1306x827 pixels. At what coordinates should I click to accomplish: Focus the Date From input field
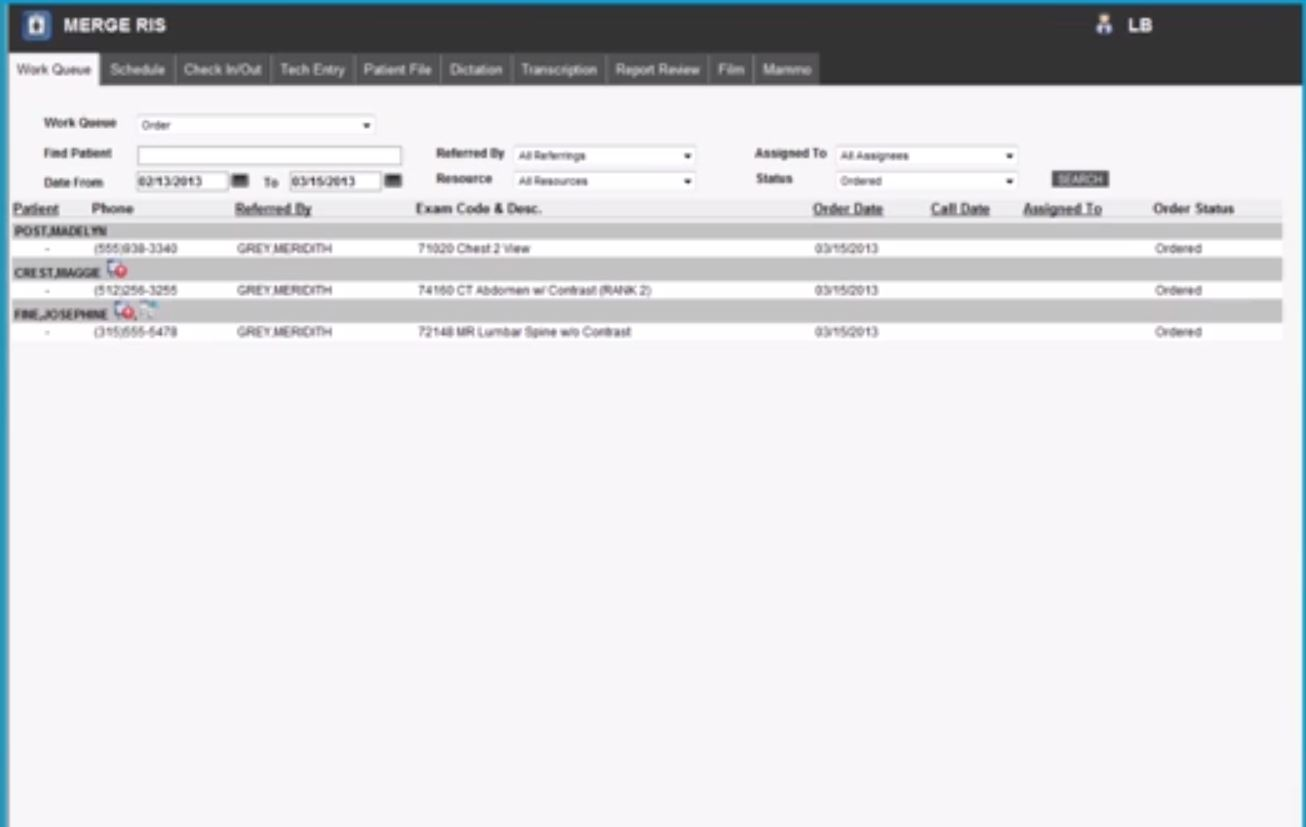(183, 181)
